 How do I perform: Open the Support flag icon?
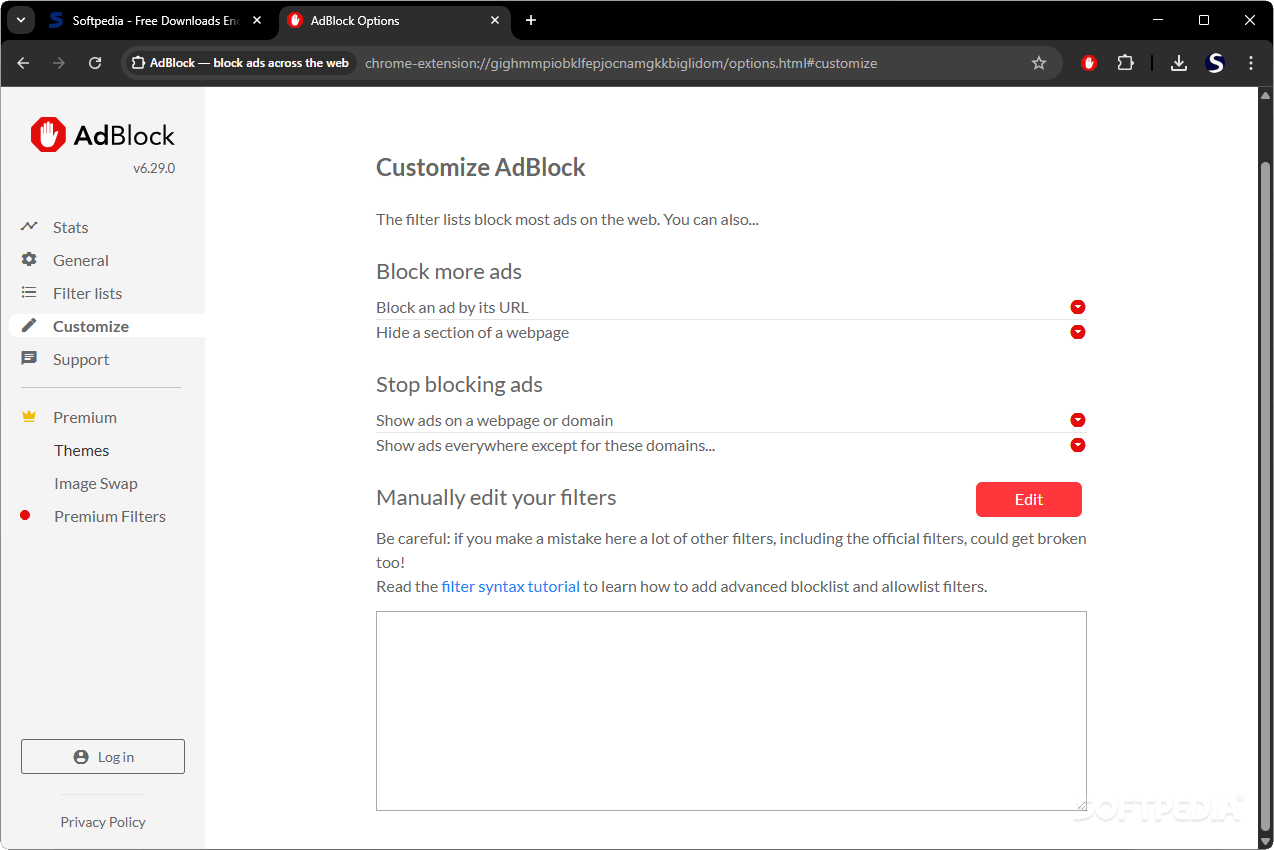tap(30, 359)
